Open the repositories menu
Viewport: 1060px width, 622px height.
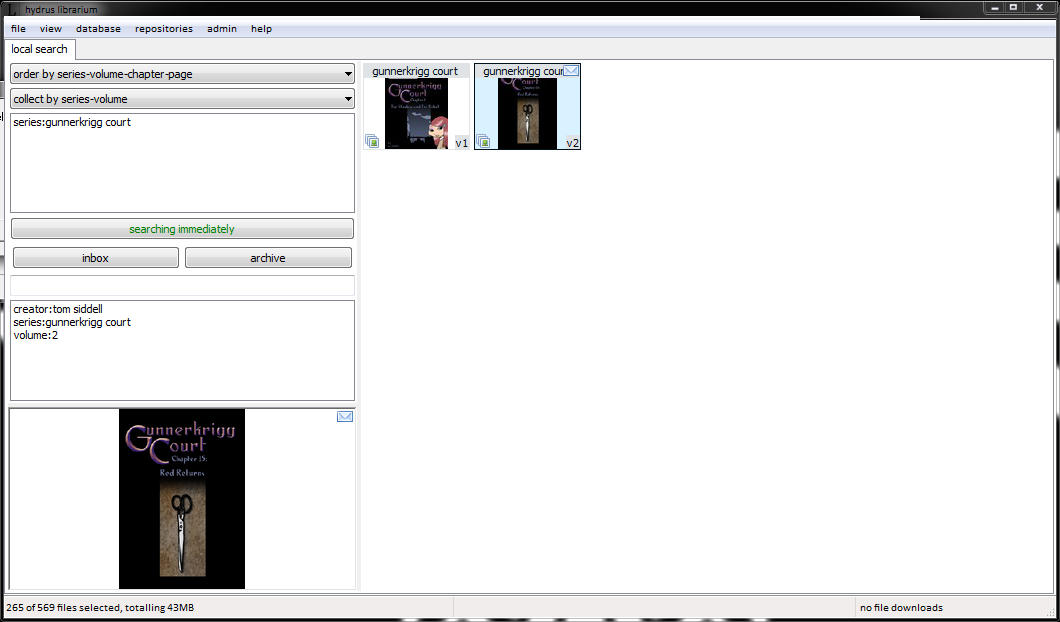click(164, 29)
